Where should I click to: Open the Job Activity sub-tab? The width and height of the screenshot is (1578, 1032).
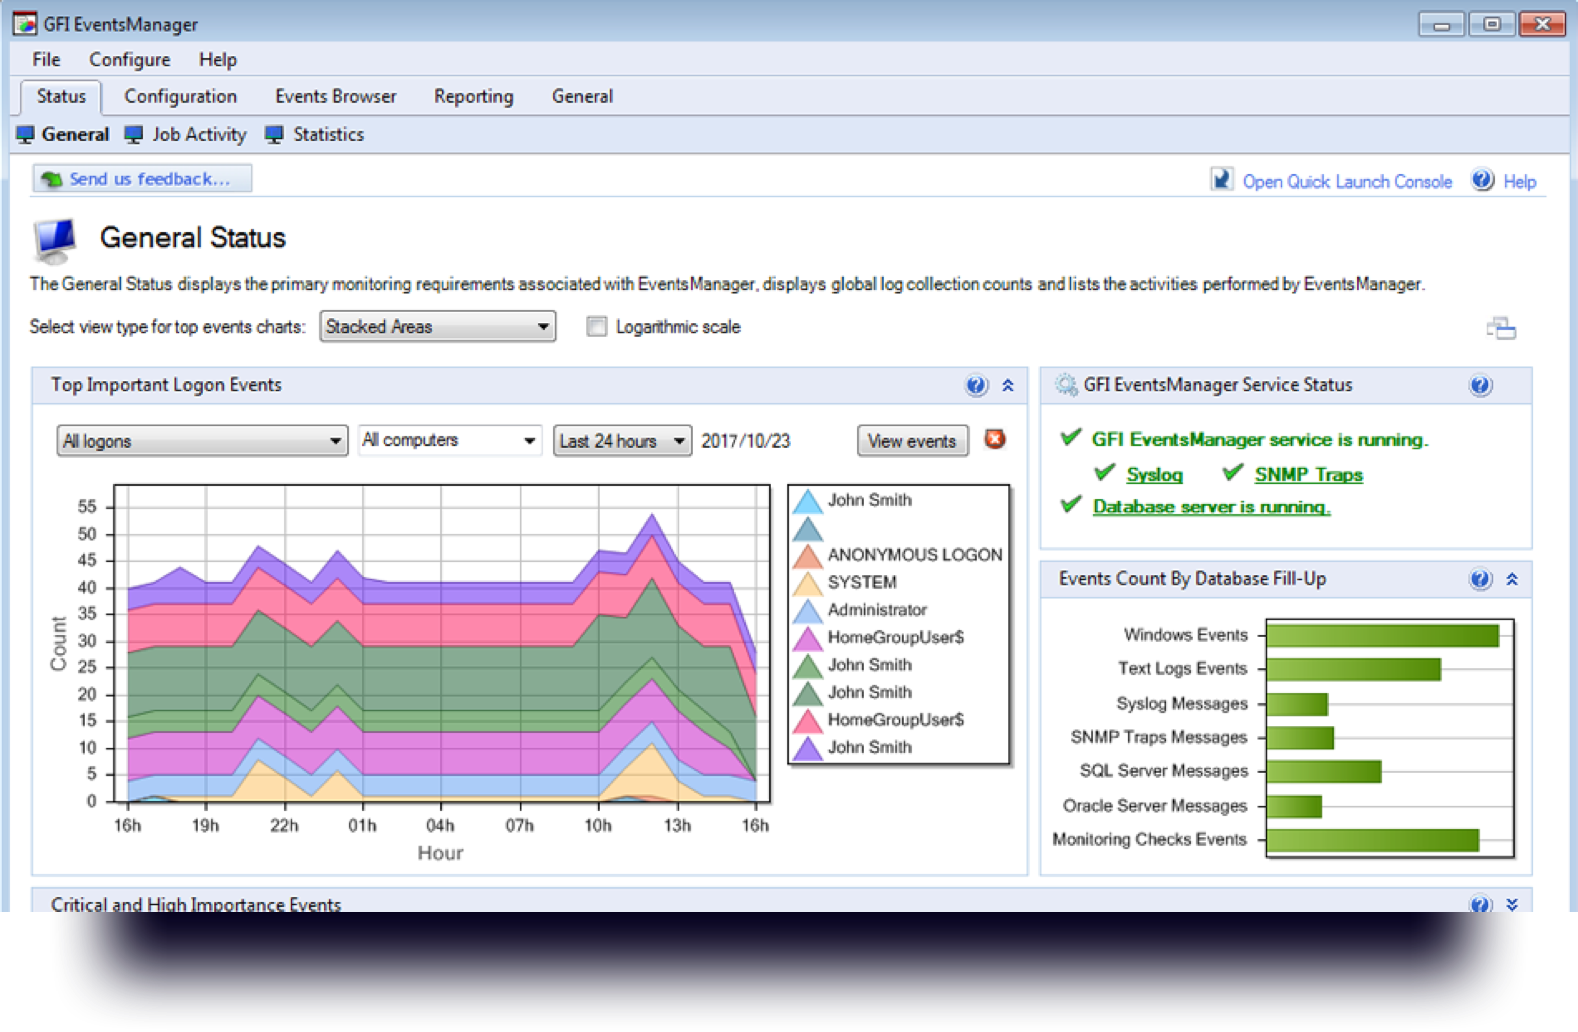coord(199,134)
